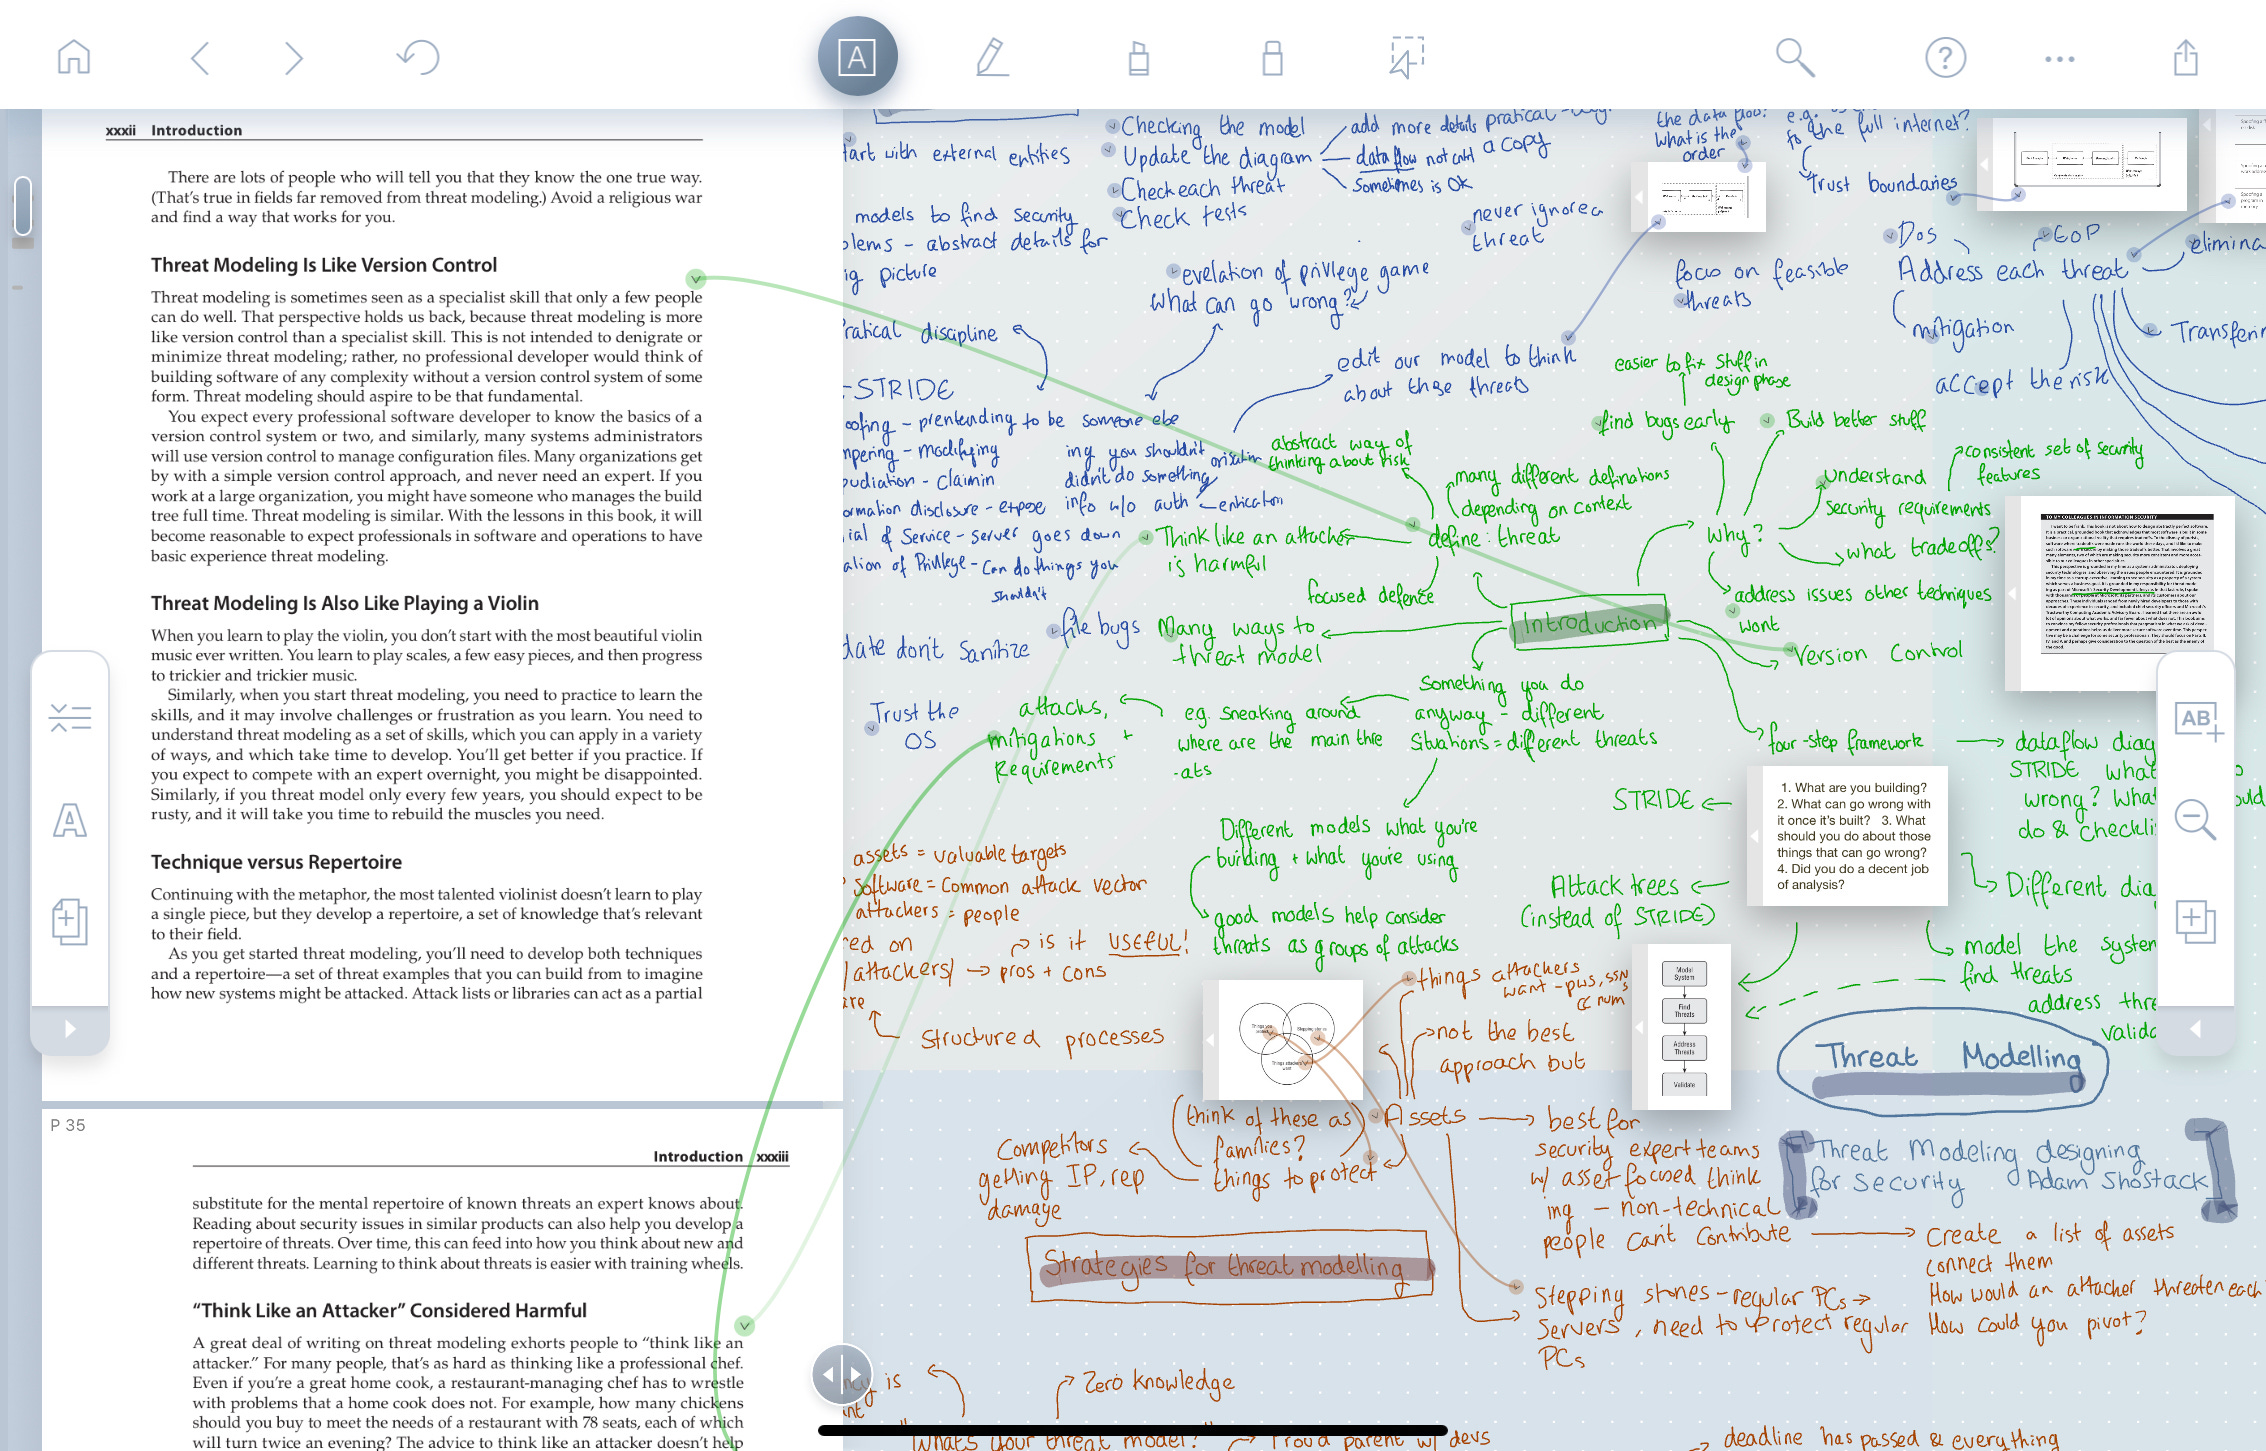2266x1451 pixels.
Task: Collapse the left side panel arrow
Action: click(70, 1029)
